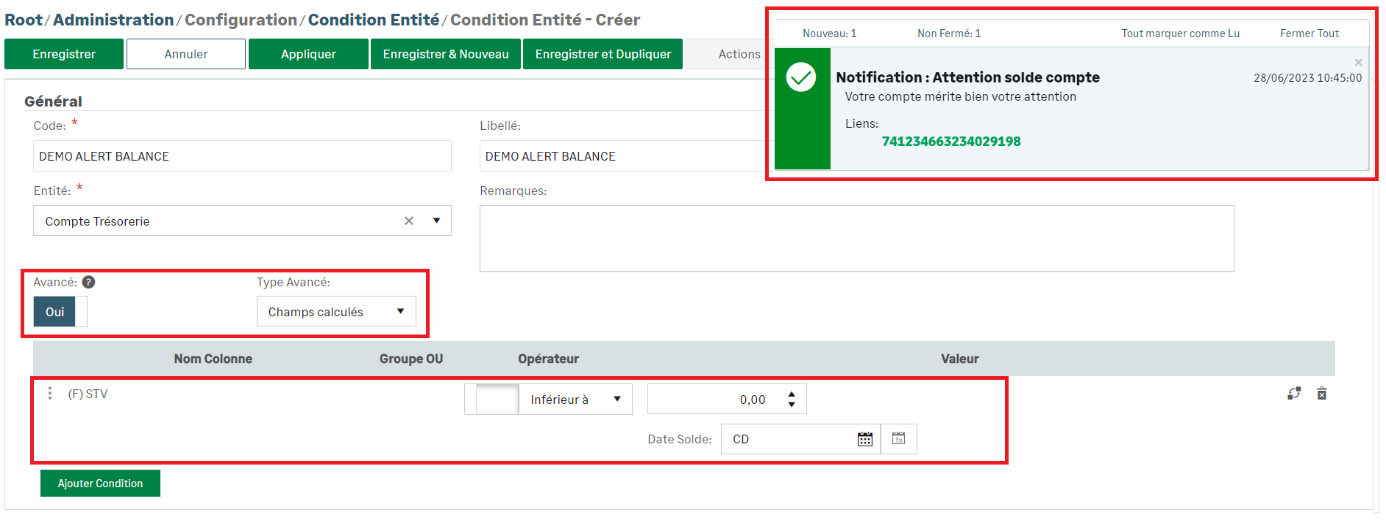
Task: Click the formula icon beside Date Solde
Action: [x=898, y=439]
